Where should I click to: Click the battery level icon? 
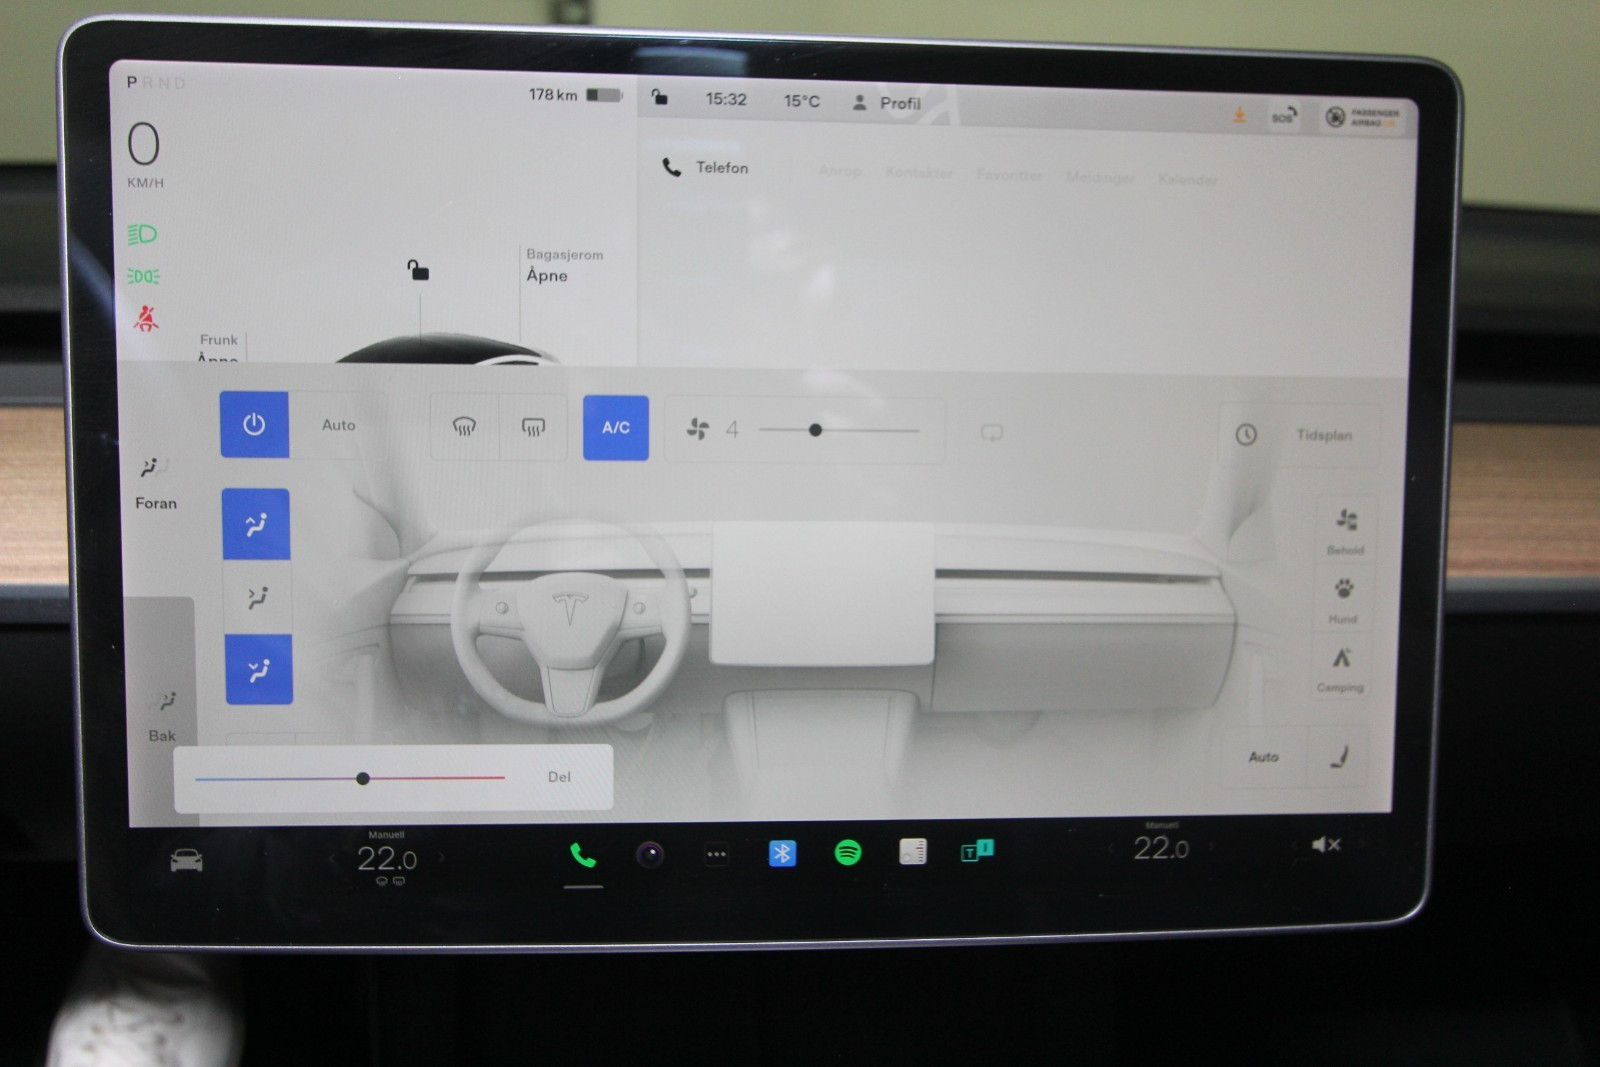(604, 95)
